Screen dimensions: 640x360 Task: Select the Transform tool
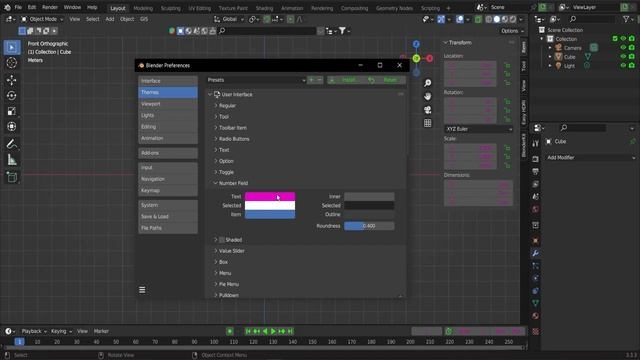tap(11, 127)
